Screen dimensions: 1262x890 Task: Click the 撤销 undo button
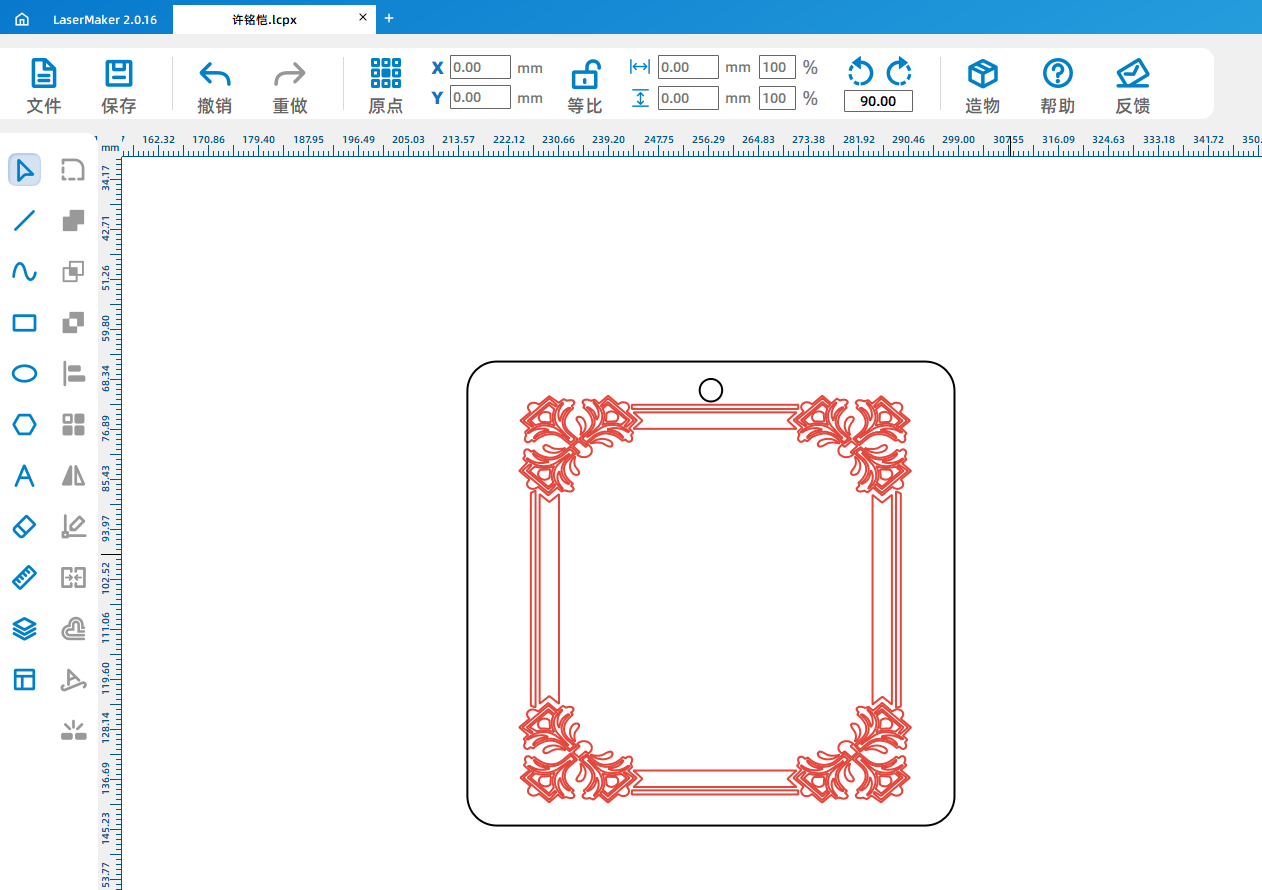pos(215,86)
